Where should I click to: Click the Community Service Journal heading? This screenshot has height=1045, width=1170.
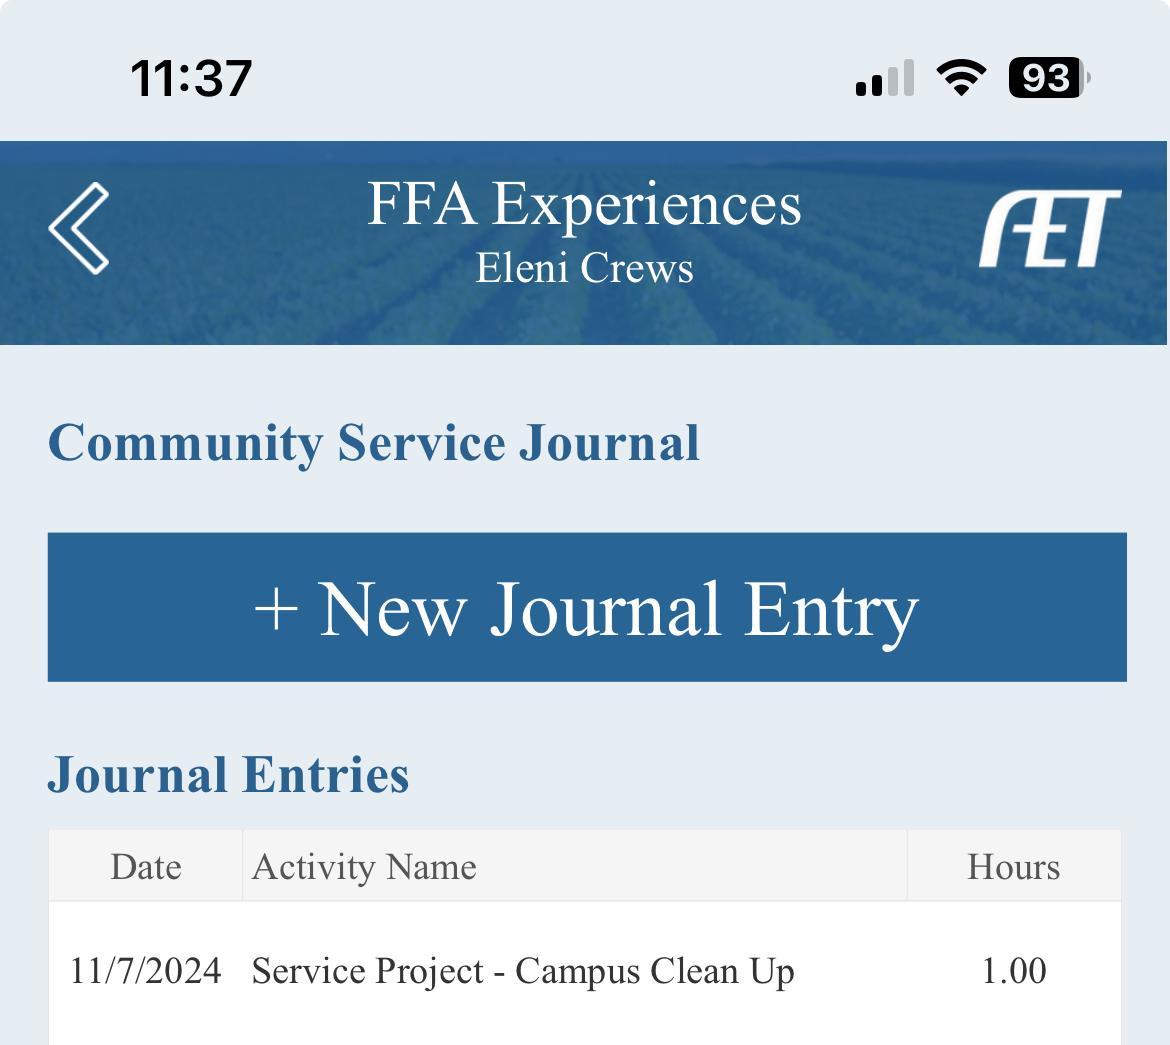(374, 443)
